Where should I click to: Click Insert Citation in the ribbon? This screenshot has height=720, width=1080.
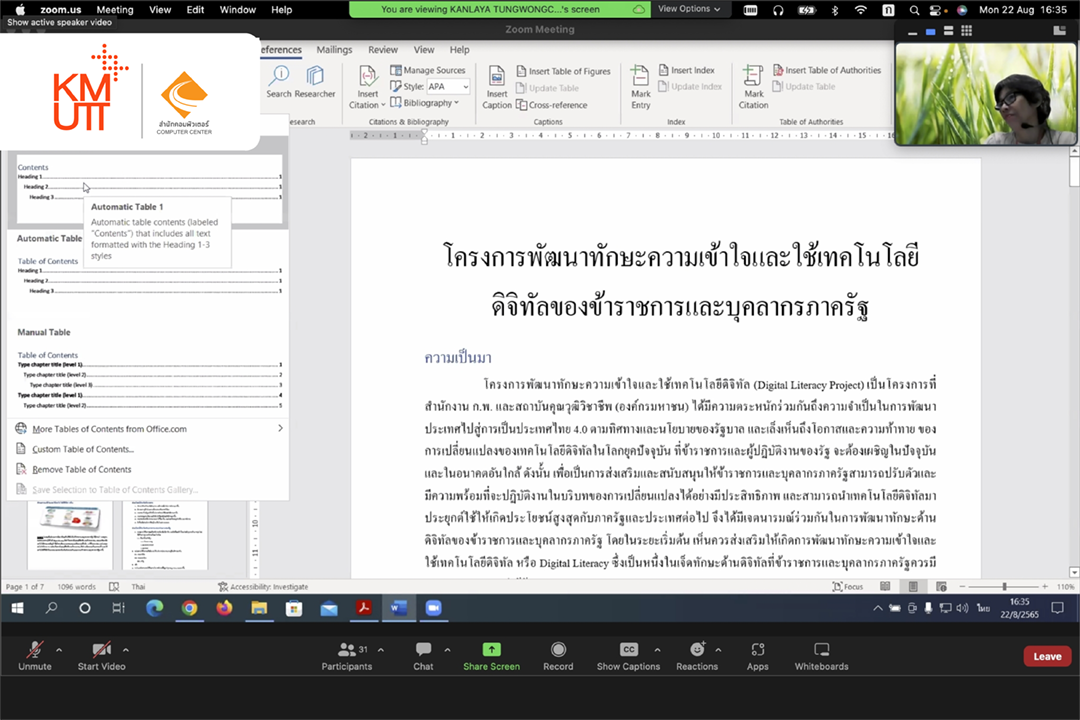click(x=367, y=87)
